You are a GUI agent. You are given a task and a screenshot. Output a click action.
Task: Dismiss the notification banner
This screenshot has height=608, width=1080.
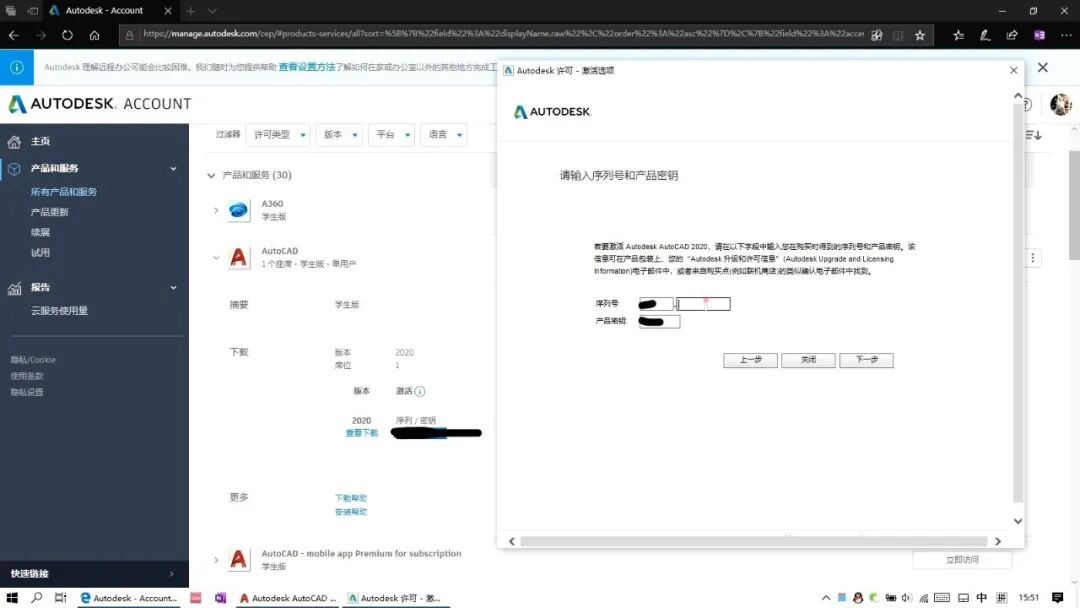click(x=1042, y=67)
